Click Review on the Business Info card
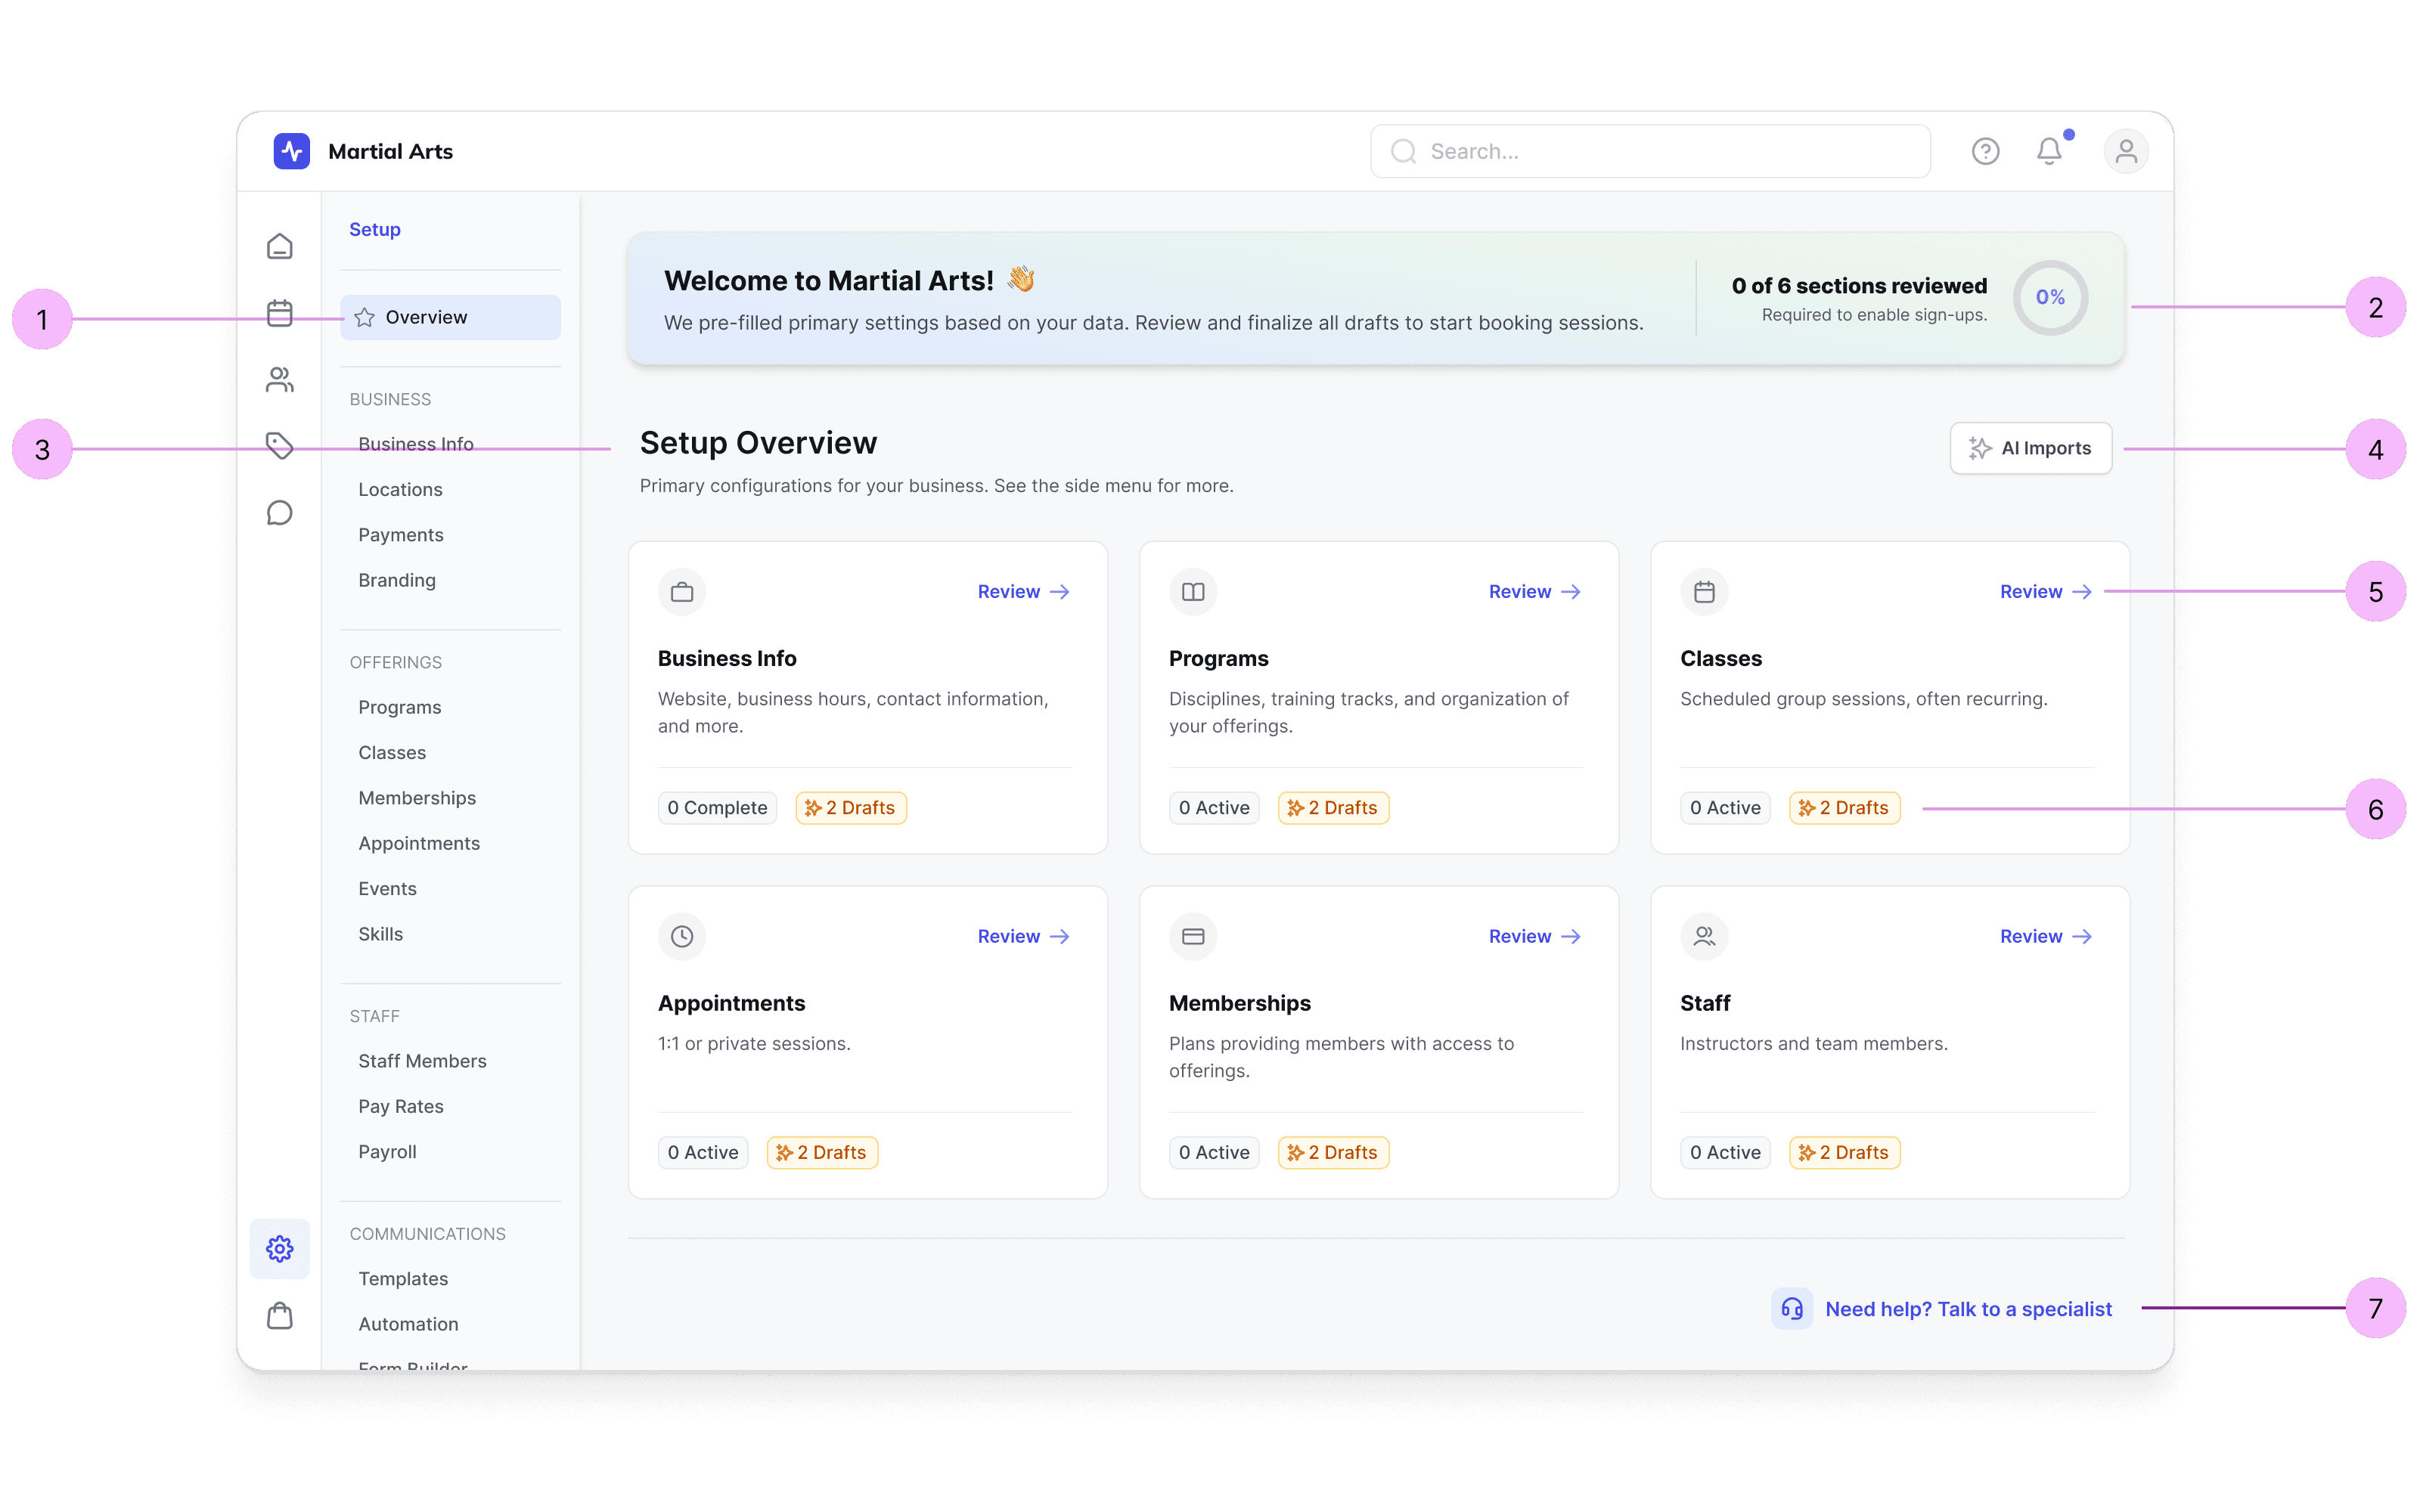This screenshot has height=1512, width=2420. [x=1024, y=592]
